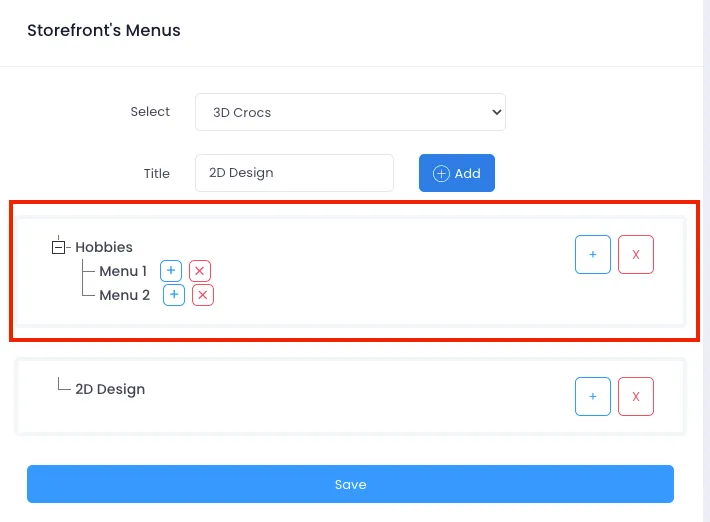Collapse the Hobbies tree node
This screenshot has width=710, height=522.
[x=58, y=247]
